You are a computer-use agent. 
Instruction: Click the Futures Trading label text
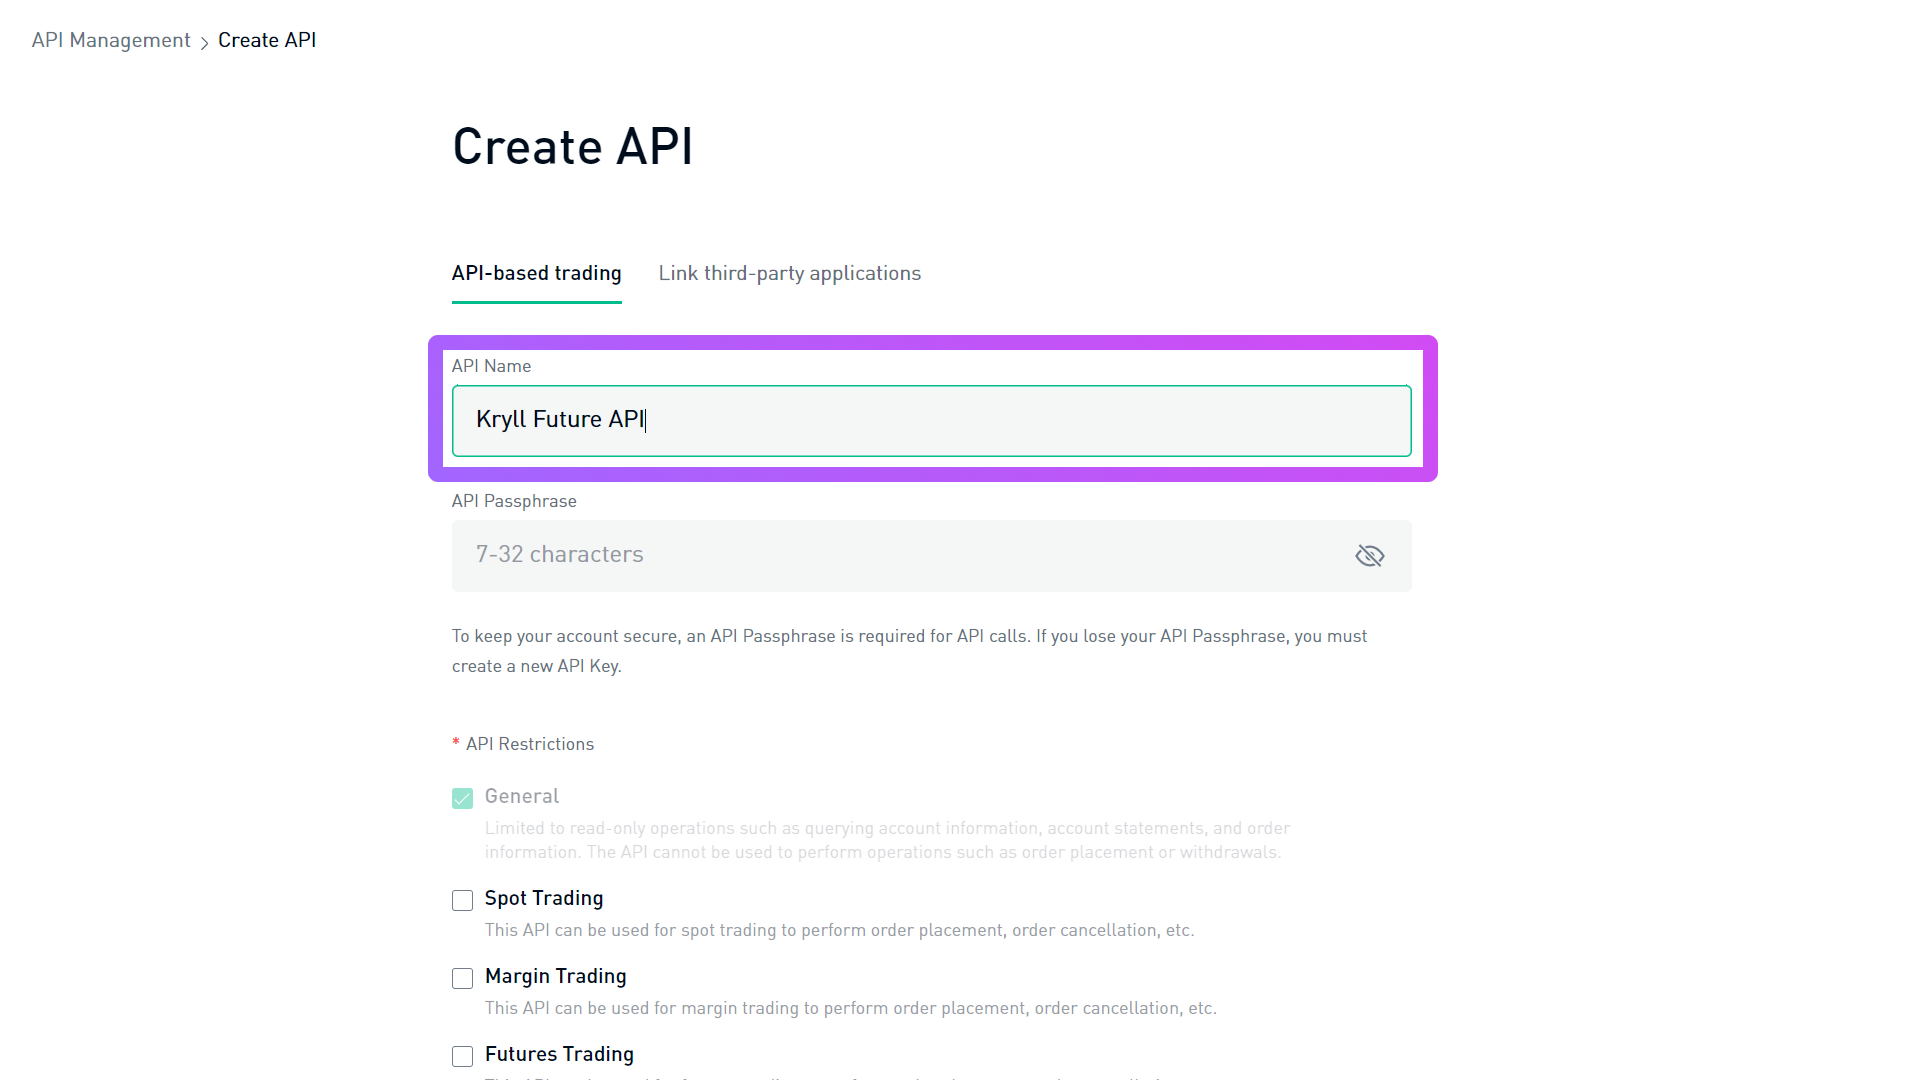[559, 1054]
